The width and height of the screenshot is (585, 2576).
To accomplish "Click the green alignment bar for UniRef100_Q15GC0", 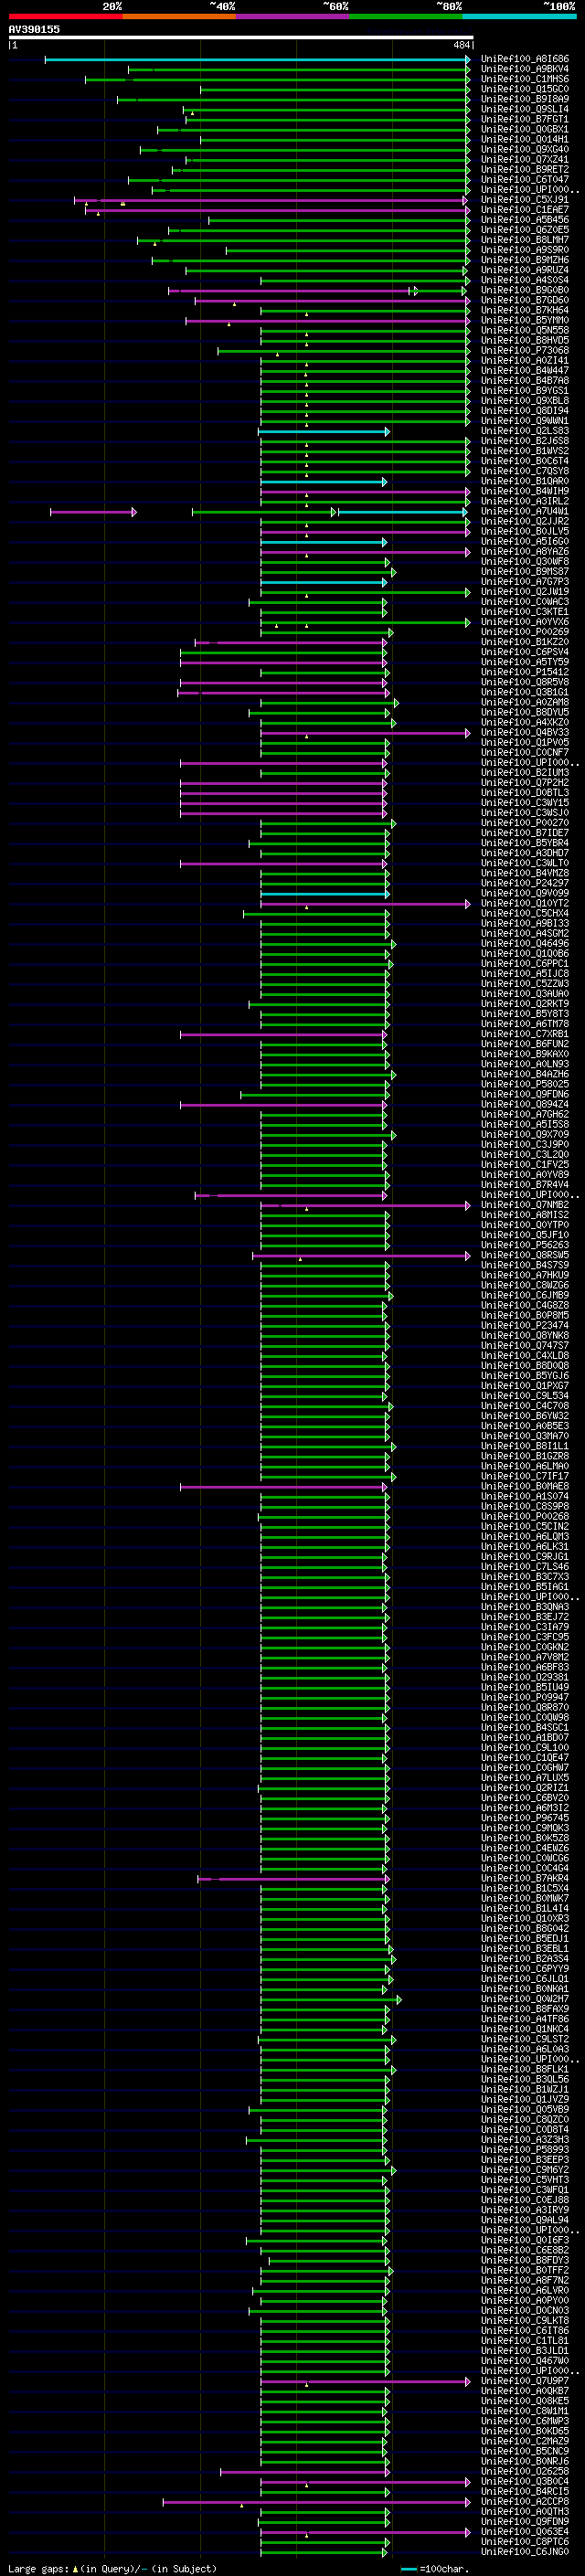I will coord(335,89).
